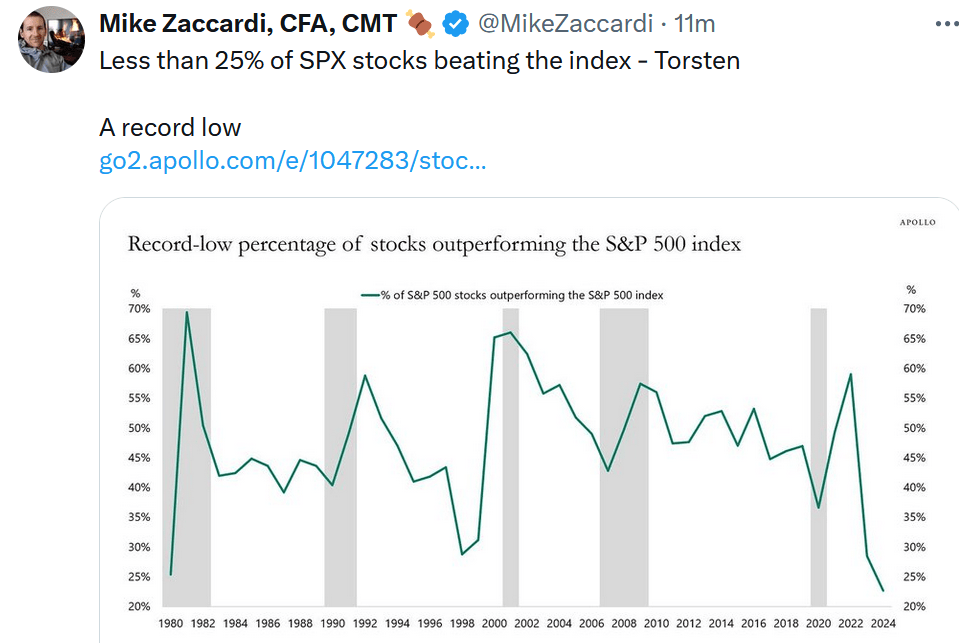The width and height of the screenshot is (959, 643).
Task: Click the 70% label on left axis
Action: (x=139, y=309)
